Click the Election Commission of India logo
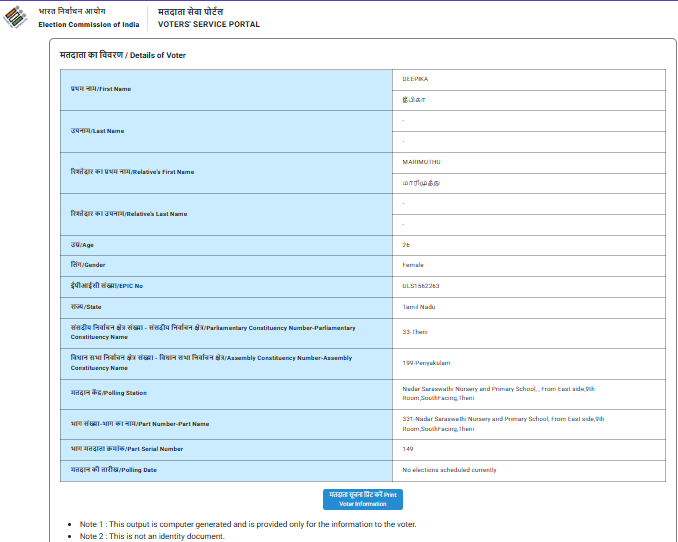Screen dimensions: 678x542 [x=17, y=17]
